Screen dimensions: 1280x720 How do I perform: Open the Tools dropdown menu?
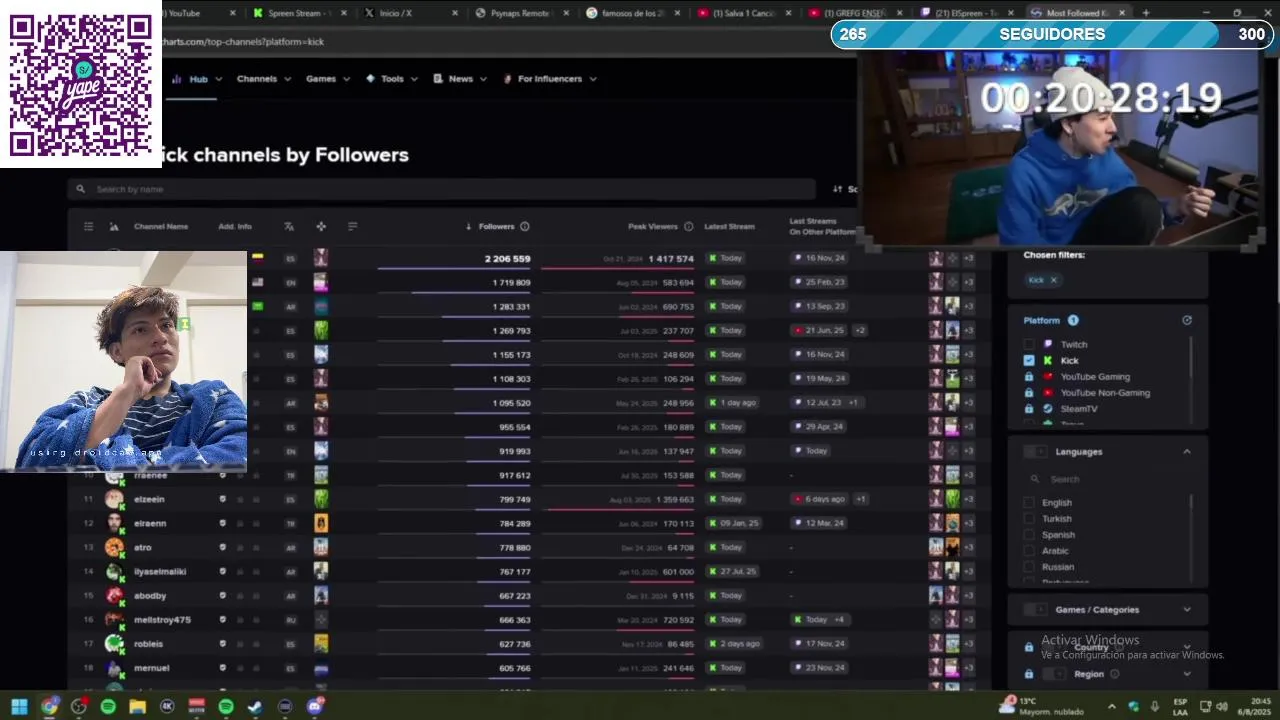click(391, 79)
